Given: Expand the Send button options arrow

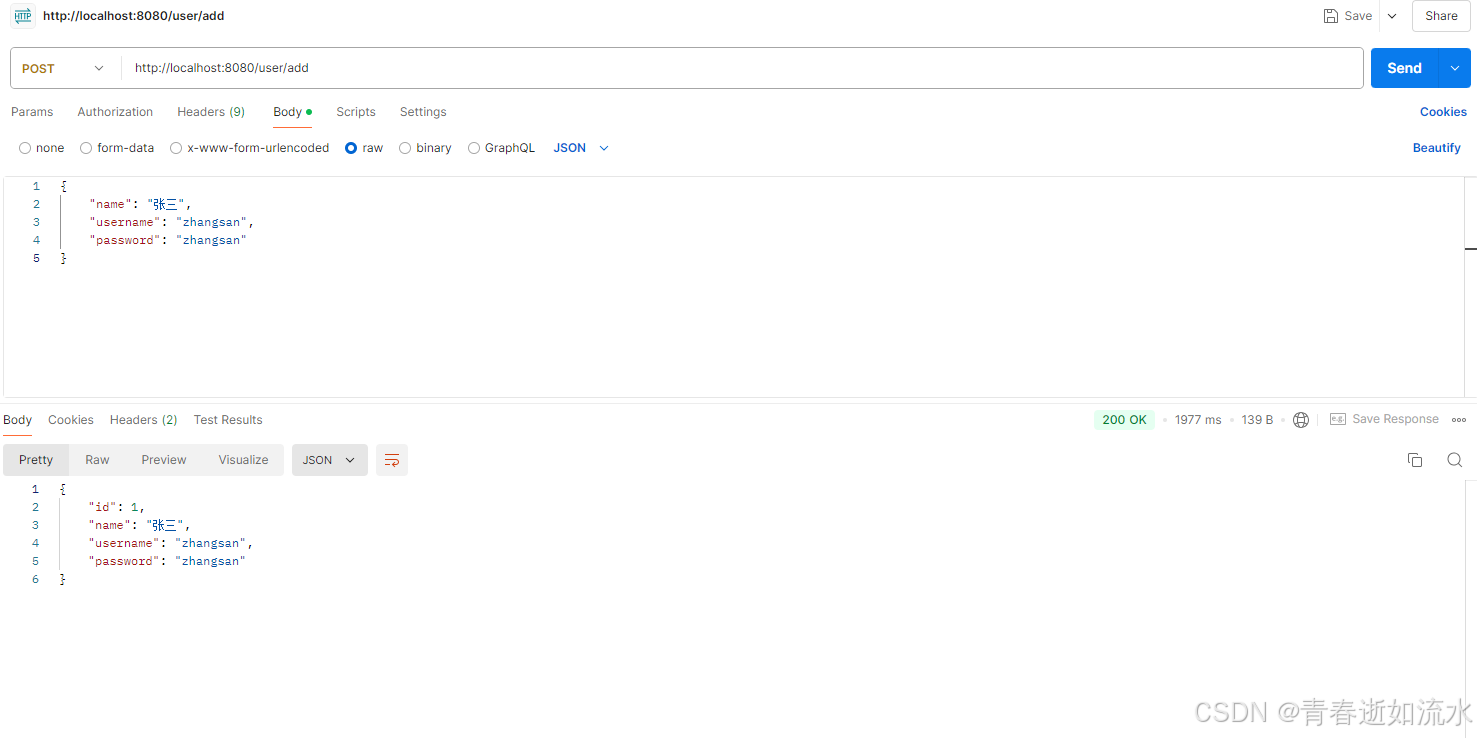Looking at the screenshot, I should [x=1454, y=68].
